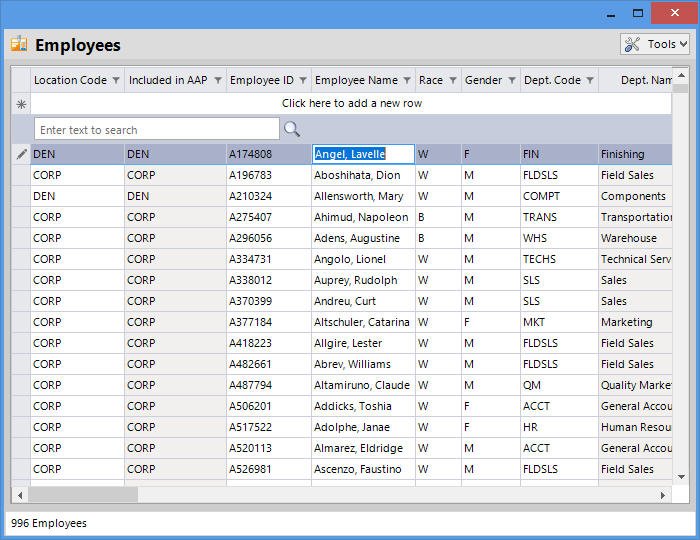Sort by Employee Name column header
Screen dimensions: 700x540
pos(355,80)
